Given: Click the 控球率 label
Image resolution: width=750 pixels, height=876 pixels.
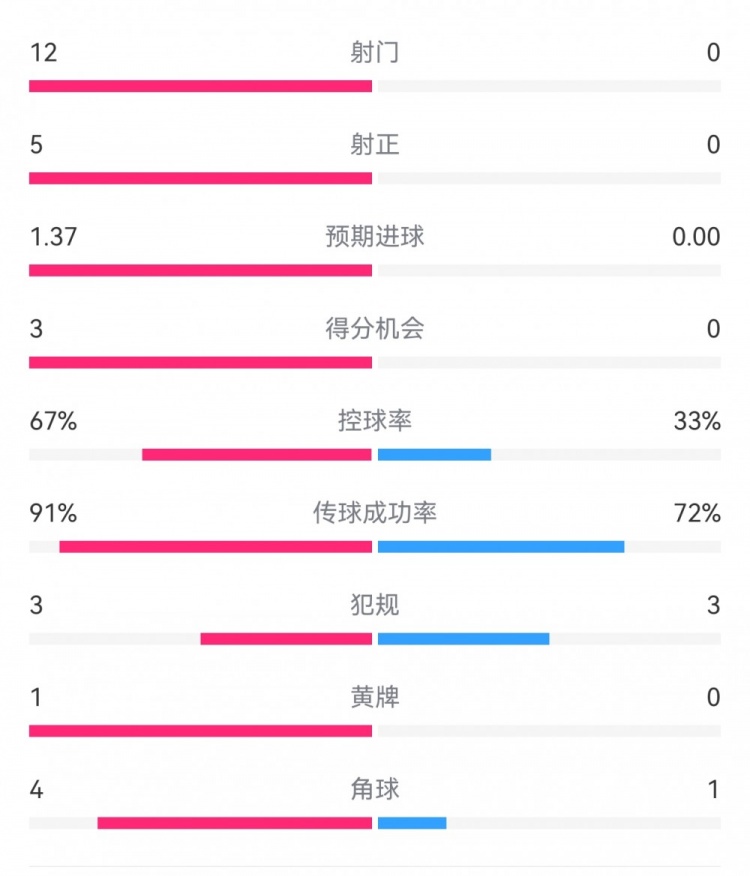Looking at the screenshot, I should (x=375, y=421).
